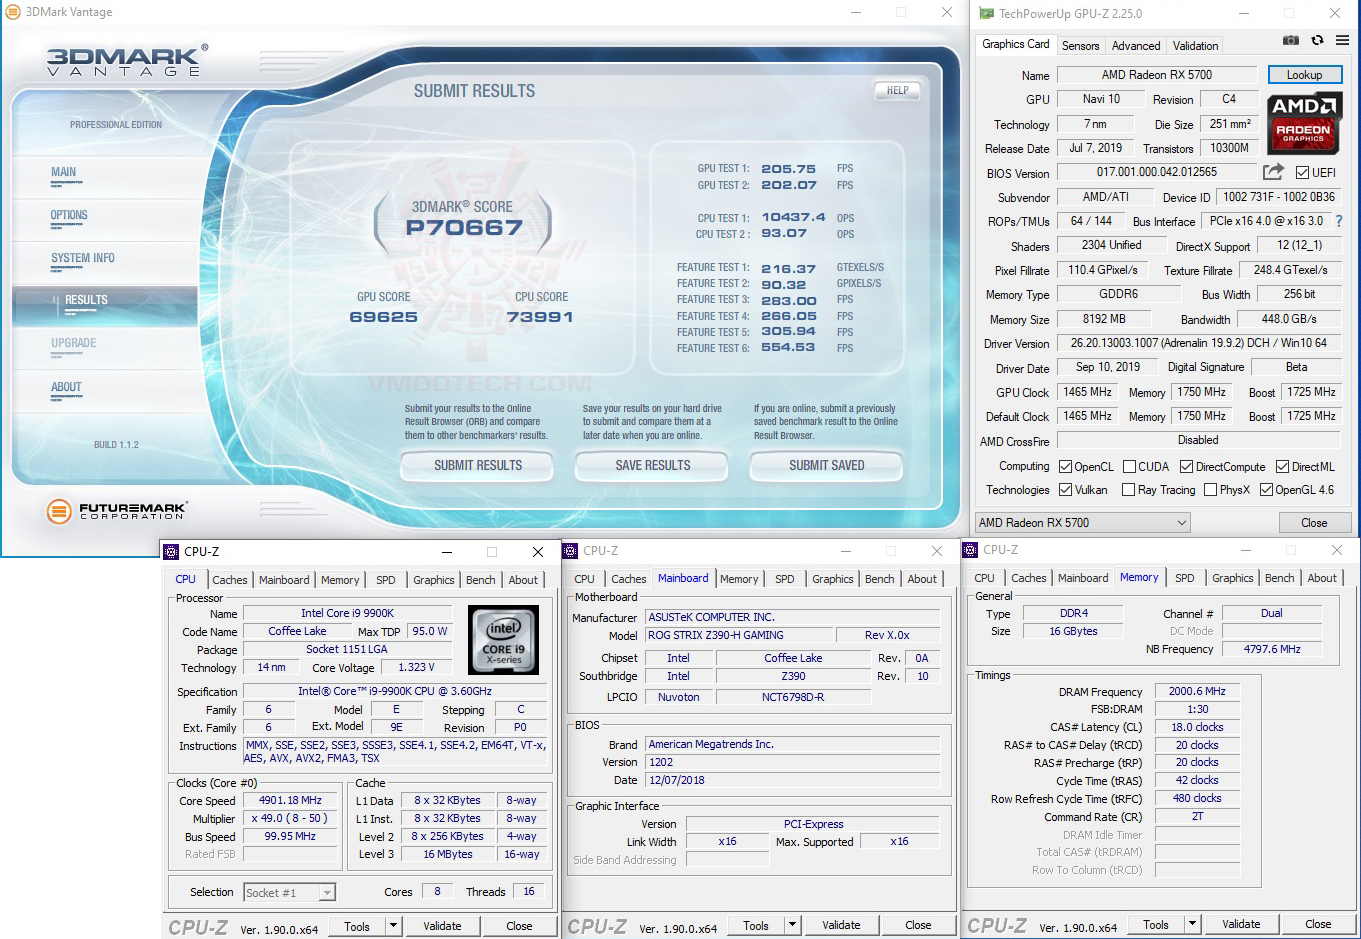Toggle the PhysX checkbox

[1210, 490]
